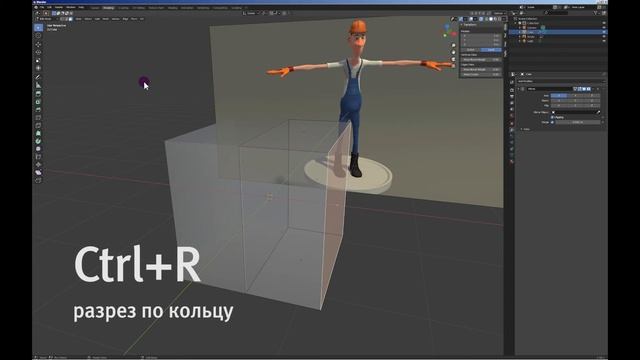The height and width of the screenshot is (360, 640).
Task: Select the Scale tool
Action: pyautogui.click(x=38, y=60)
